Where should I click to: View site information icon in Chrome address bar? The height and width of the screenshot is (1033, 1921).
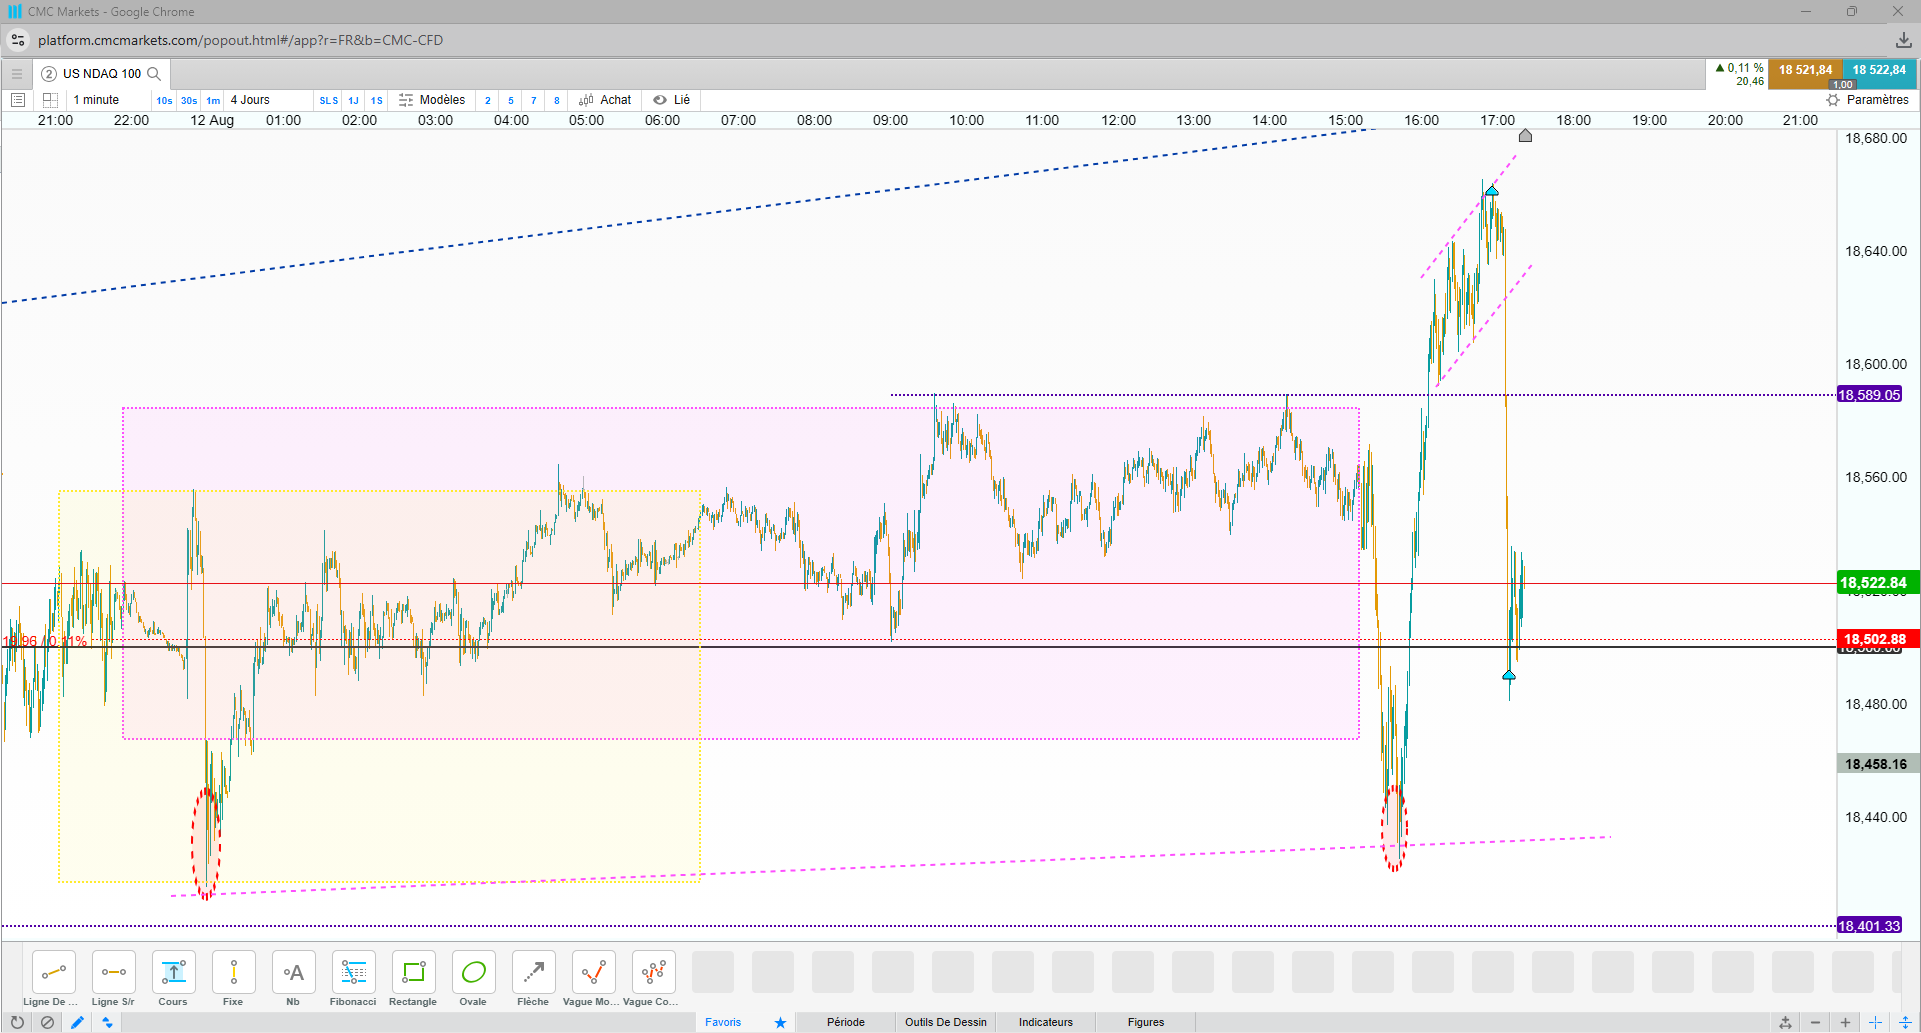[18, 40]
